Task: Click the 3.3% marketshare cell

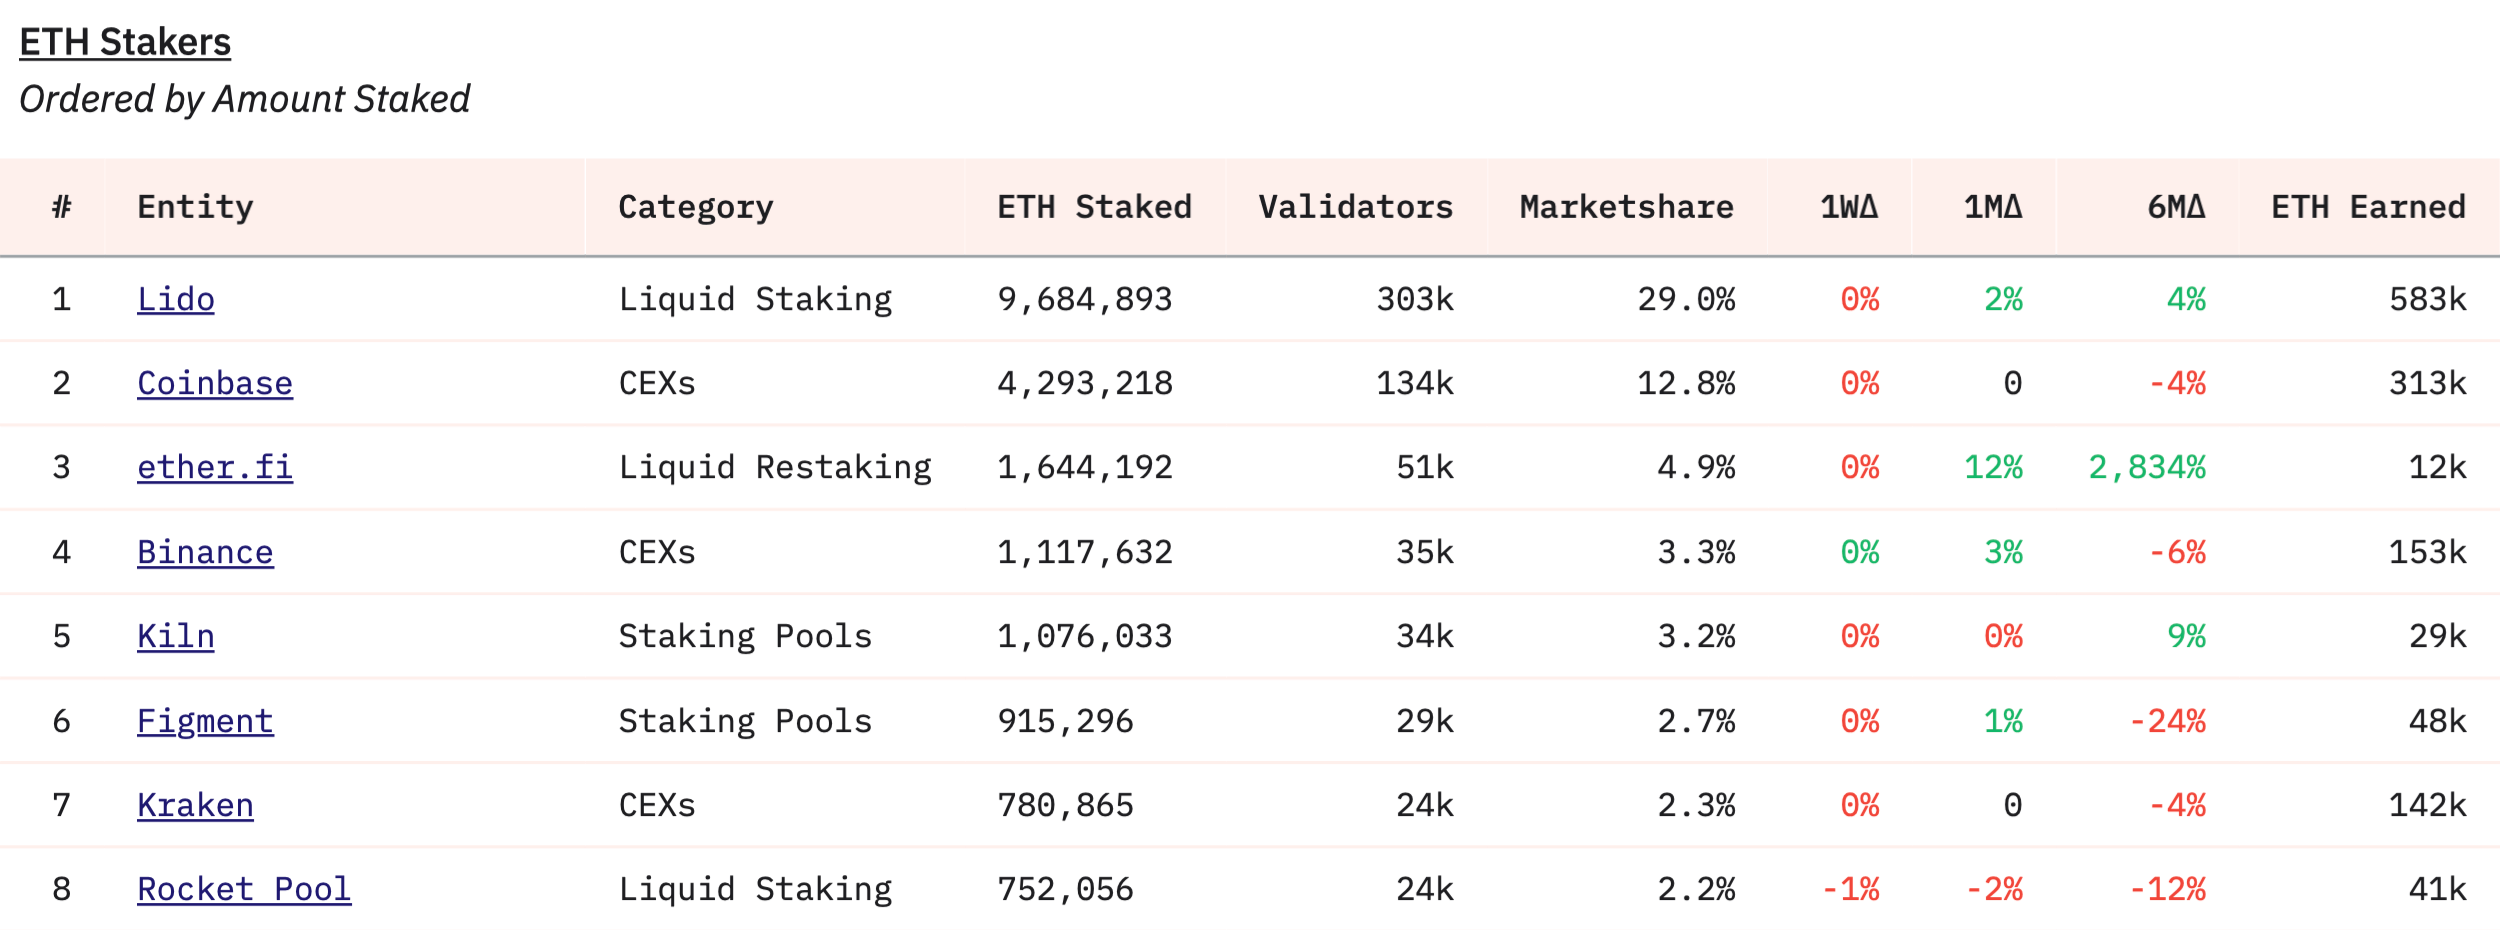Action: pos(1696,552)
